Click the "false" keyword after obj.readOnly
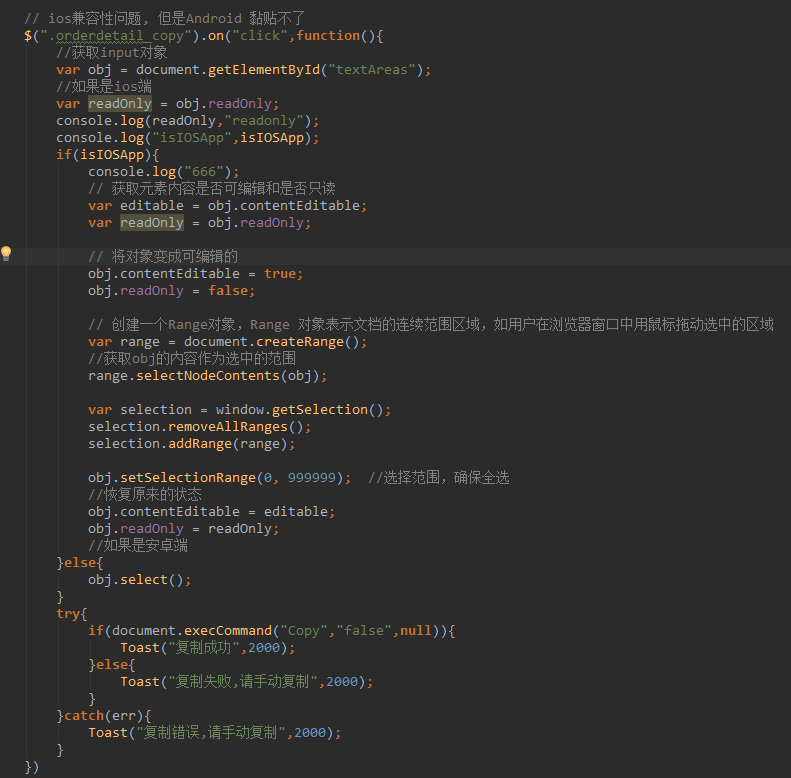 pyautogui.click(x=228, y=291)
